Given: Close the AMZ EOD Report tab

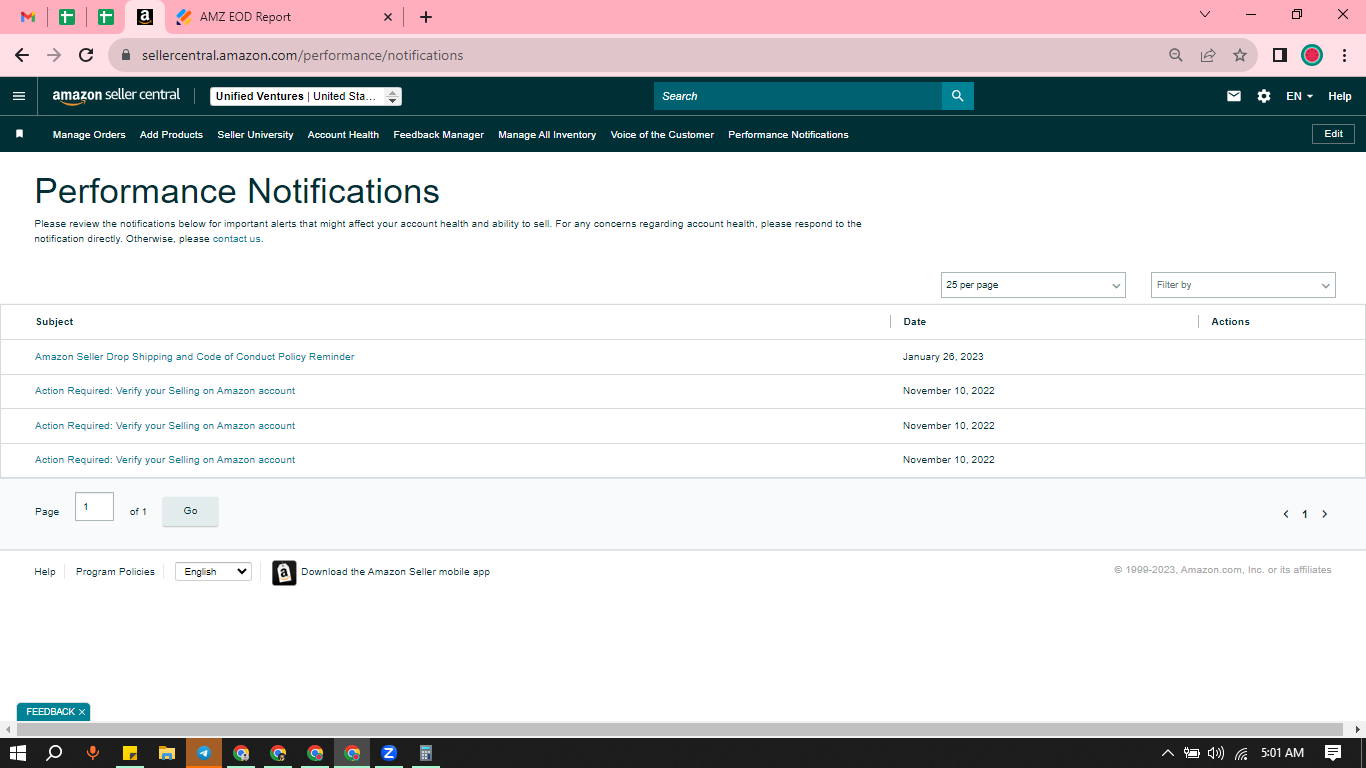Looking at the screenshot, I should pos(389,17).
